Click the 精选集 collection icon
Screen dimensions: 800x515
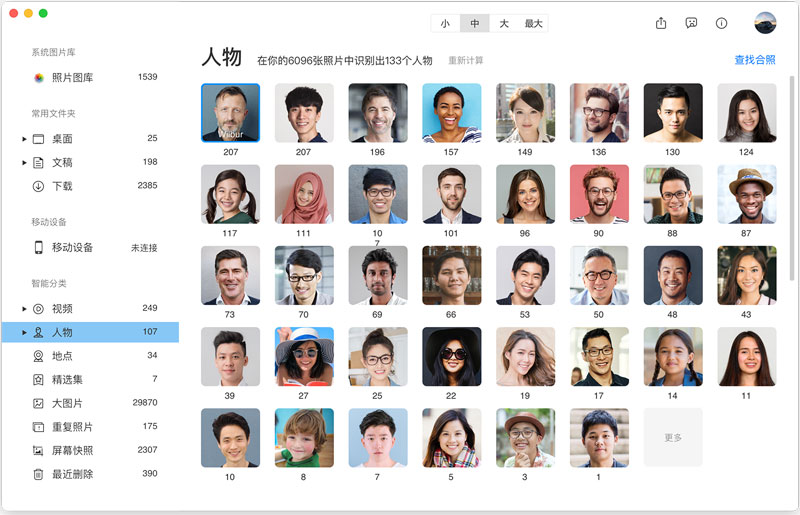pos(38,380)
